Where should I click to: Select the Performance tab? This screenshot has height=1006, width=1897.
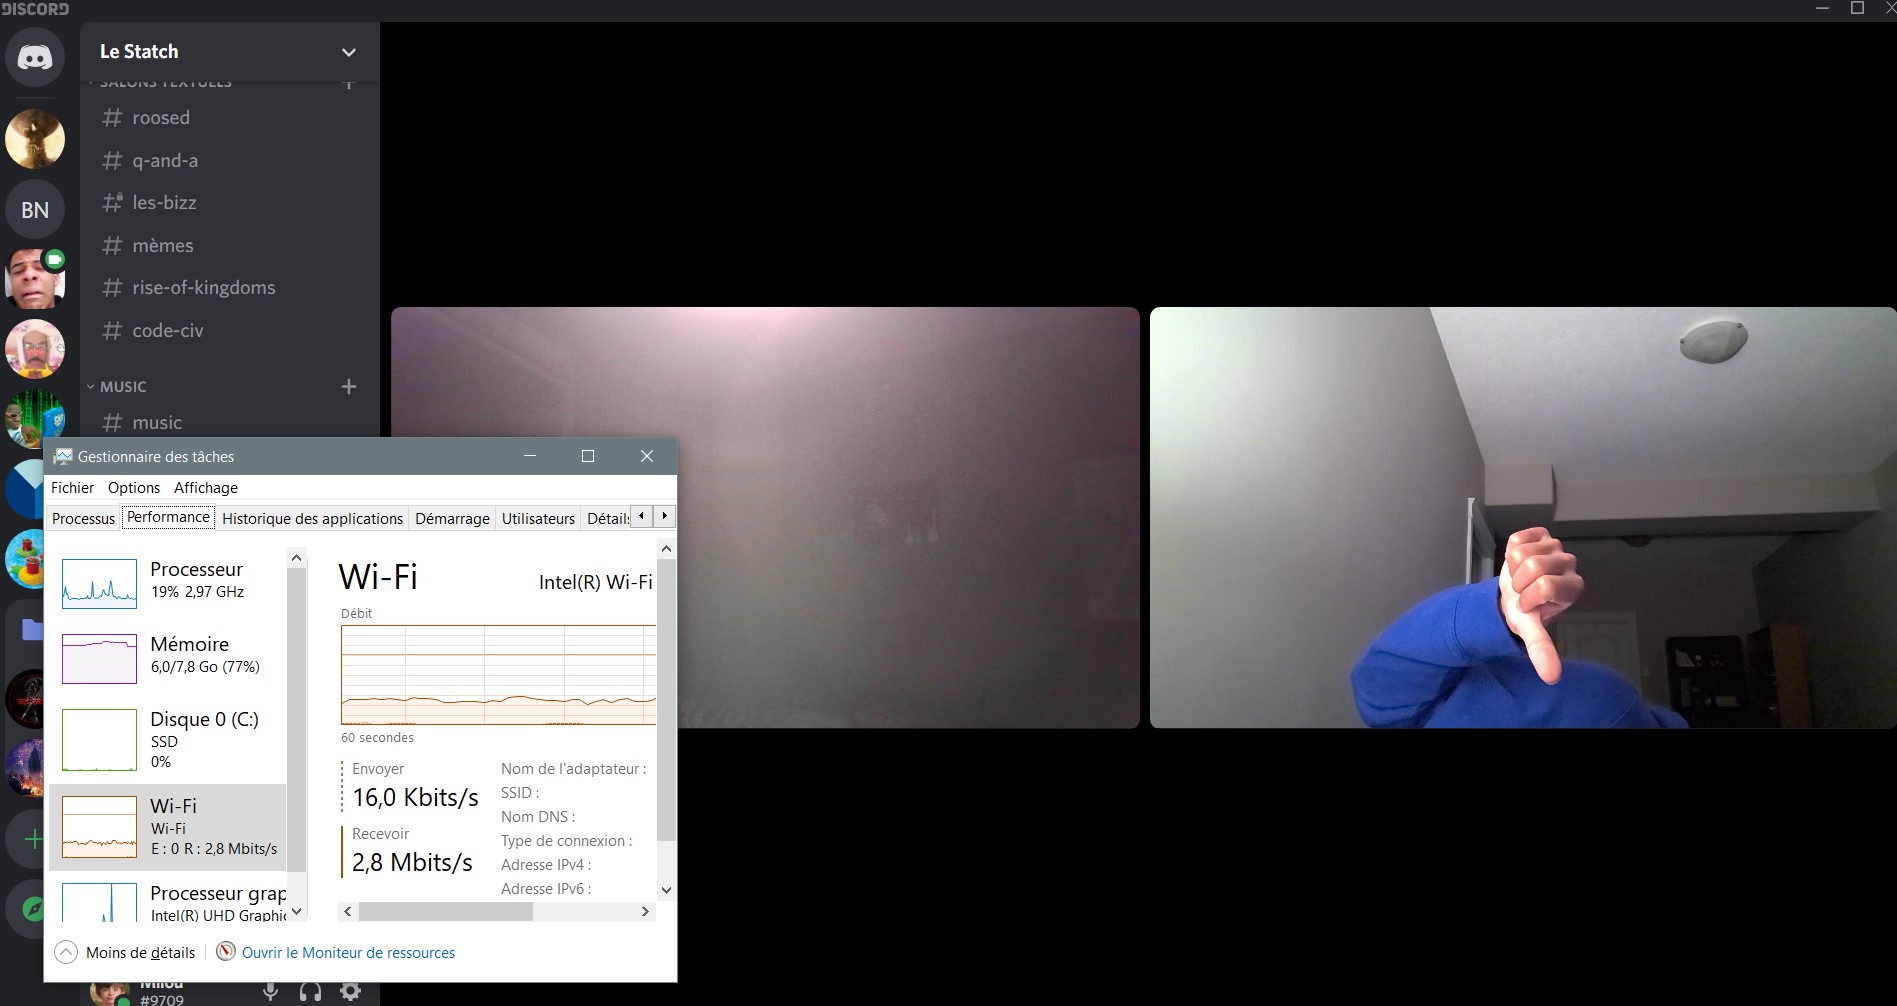[168, 517]
